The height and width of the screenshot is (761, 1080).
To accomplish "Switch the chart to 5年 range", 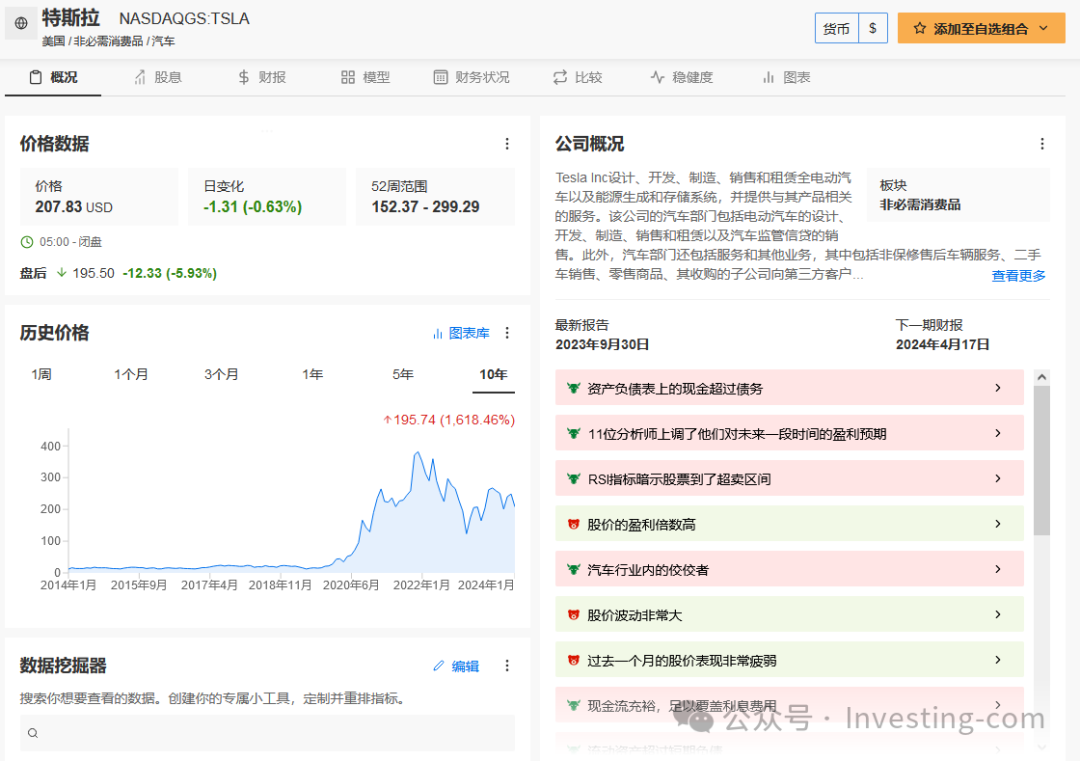I will pyautogui.click(x=403, y=374).
